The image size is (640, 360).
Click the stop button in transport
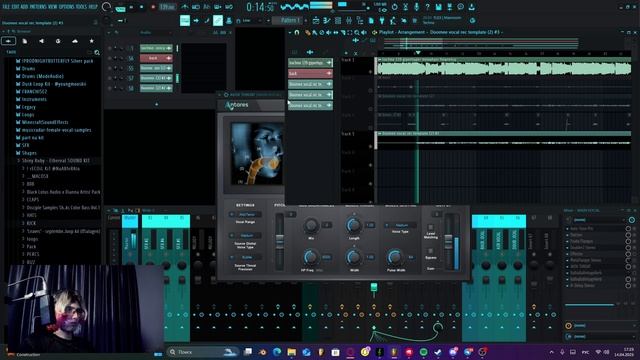pos(142,7)
